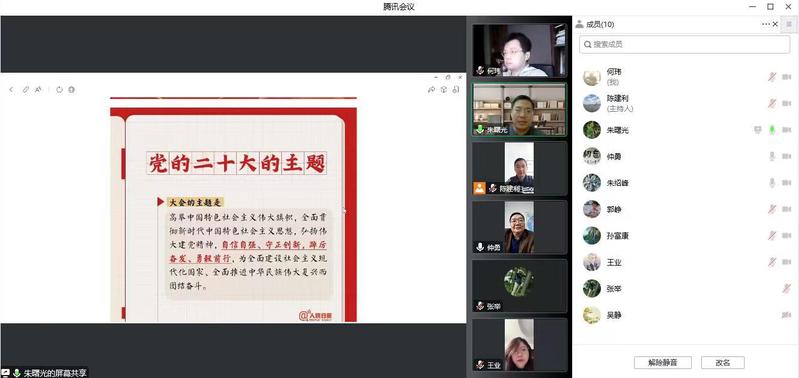Click the 解除静音 unmute button
799x378 pixels.
(662, 363)
